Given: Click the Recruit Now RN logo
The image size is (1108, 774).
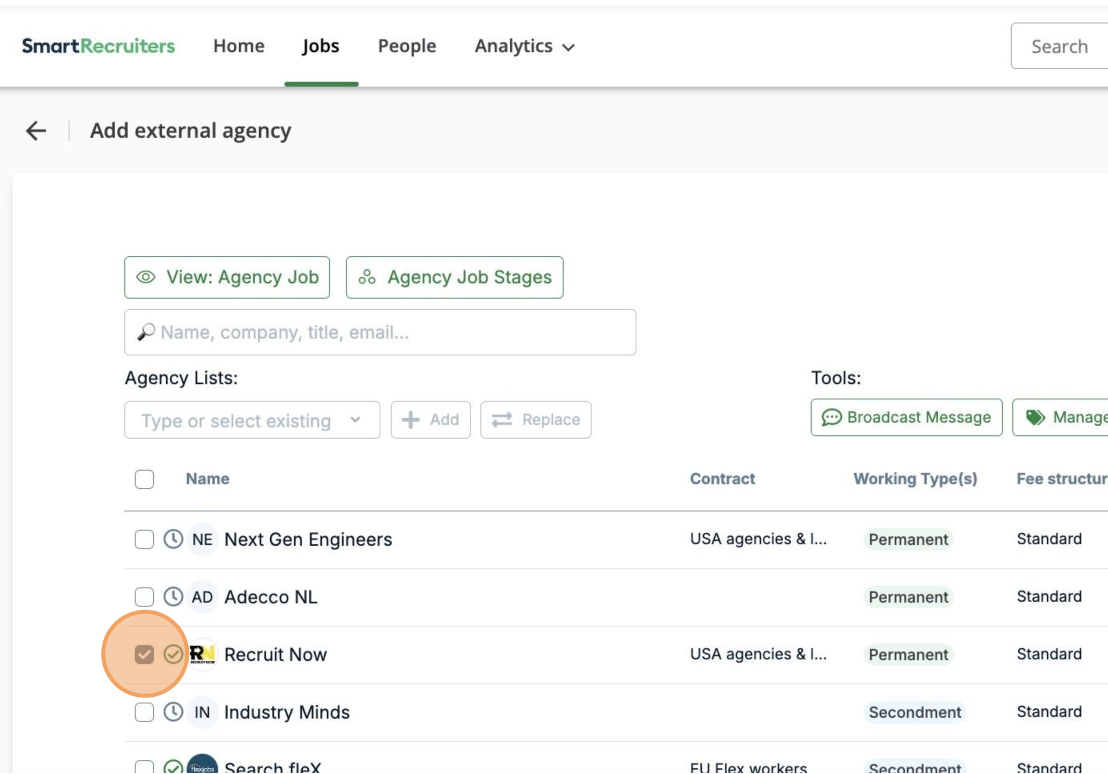Looking at the screenshot, I should coord(202,655).
